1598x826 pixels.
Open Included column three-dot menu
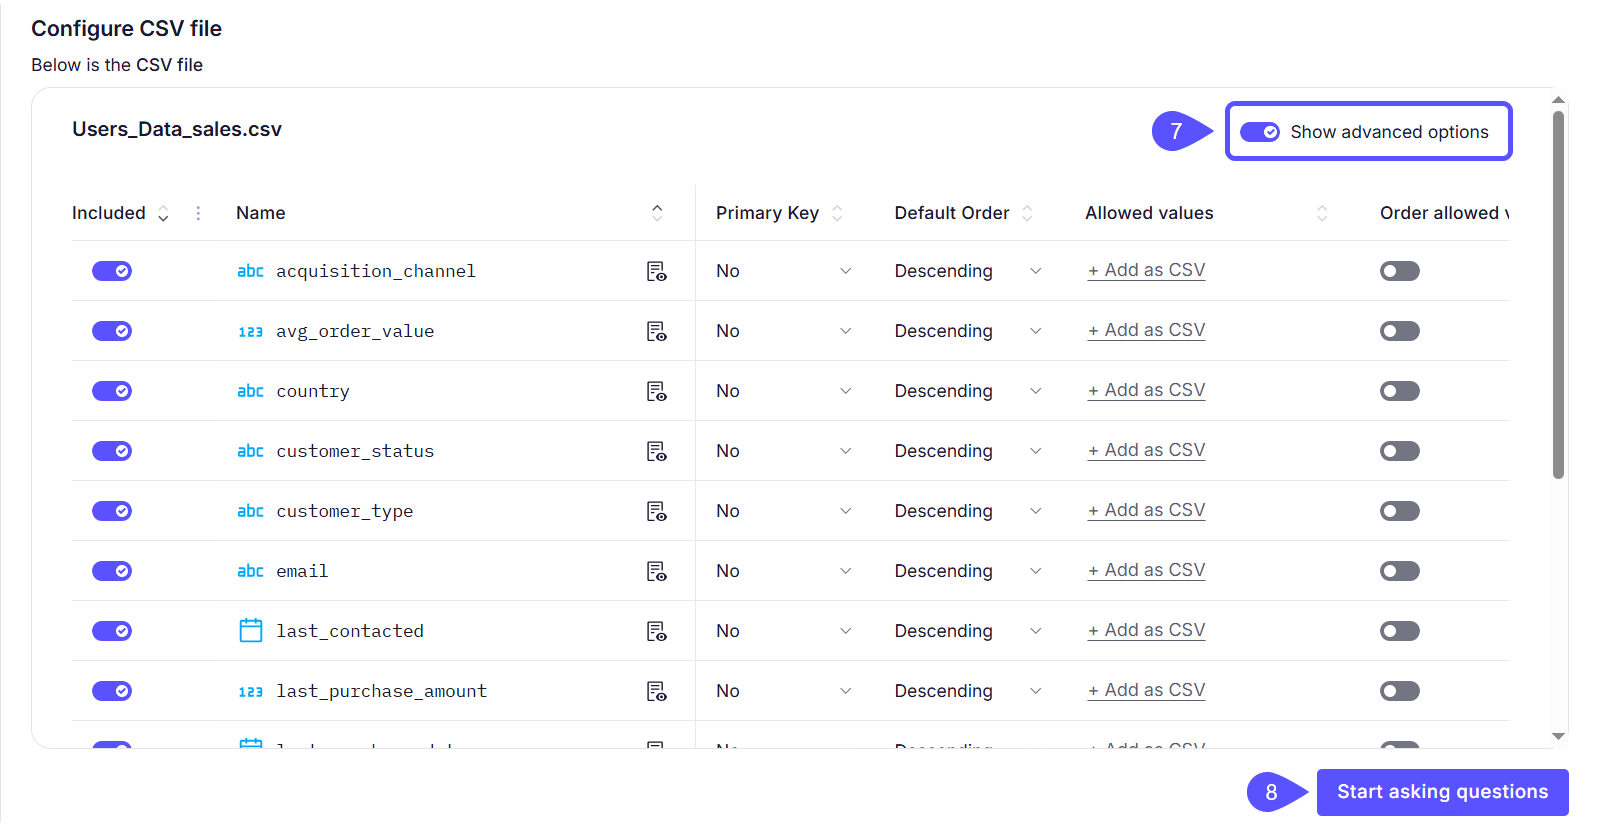(x=198, y=213)
